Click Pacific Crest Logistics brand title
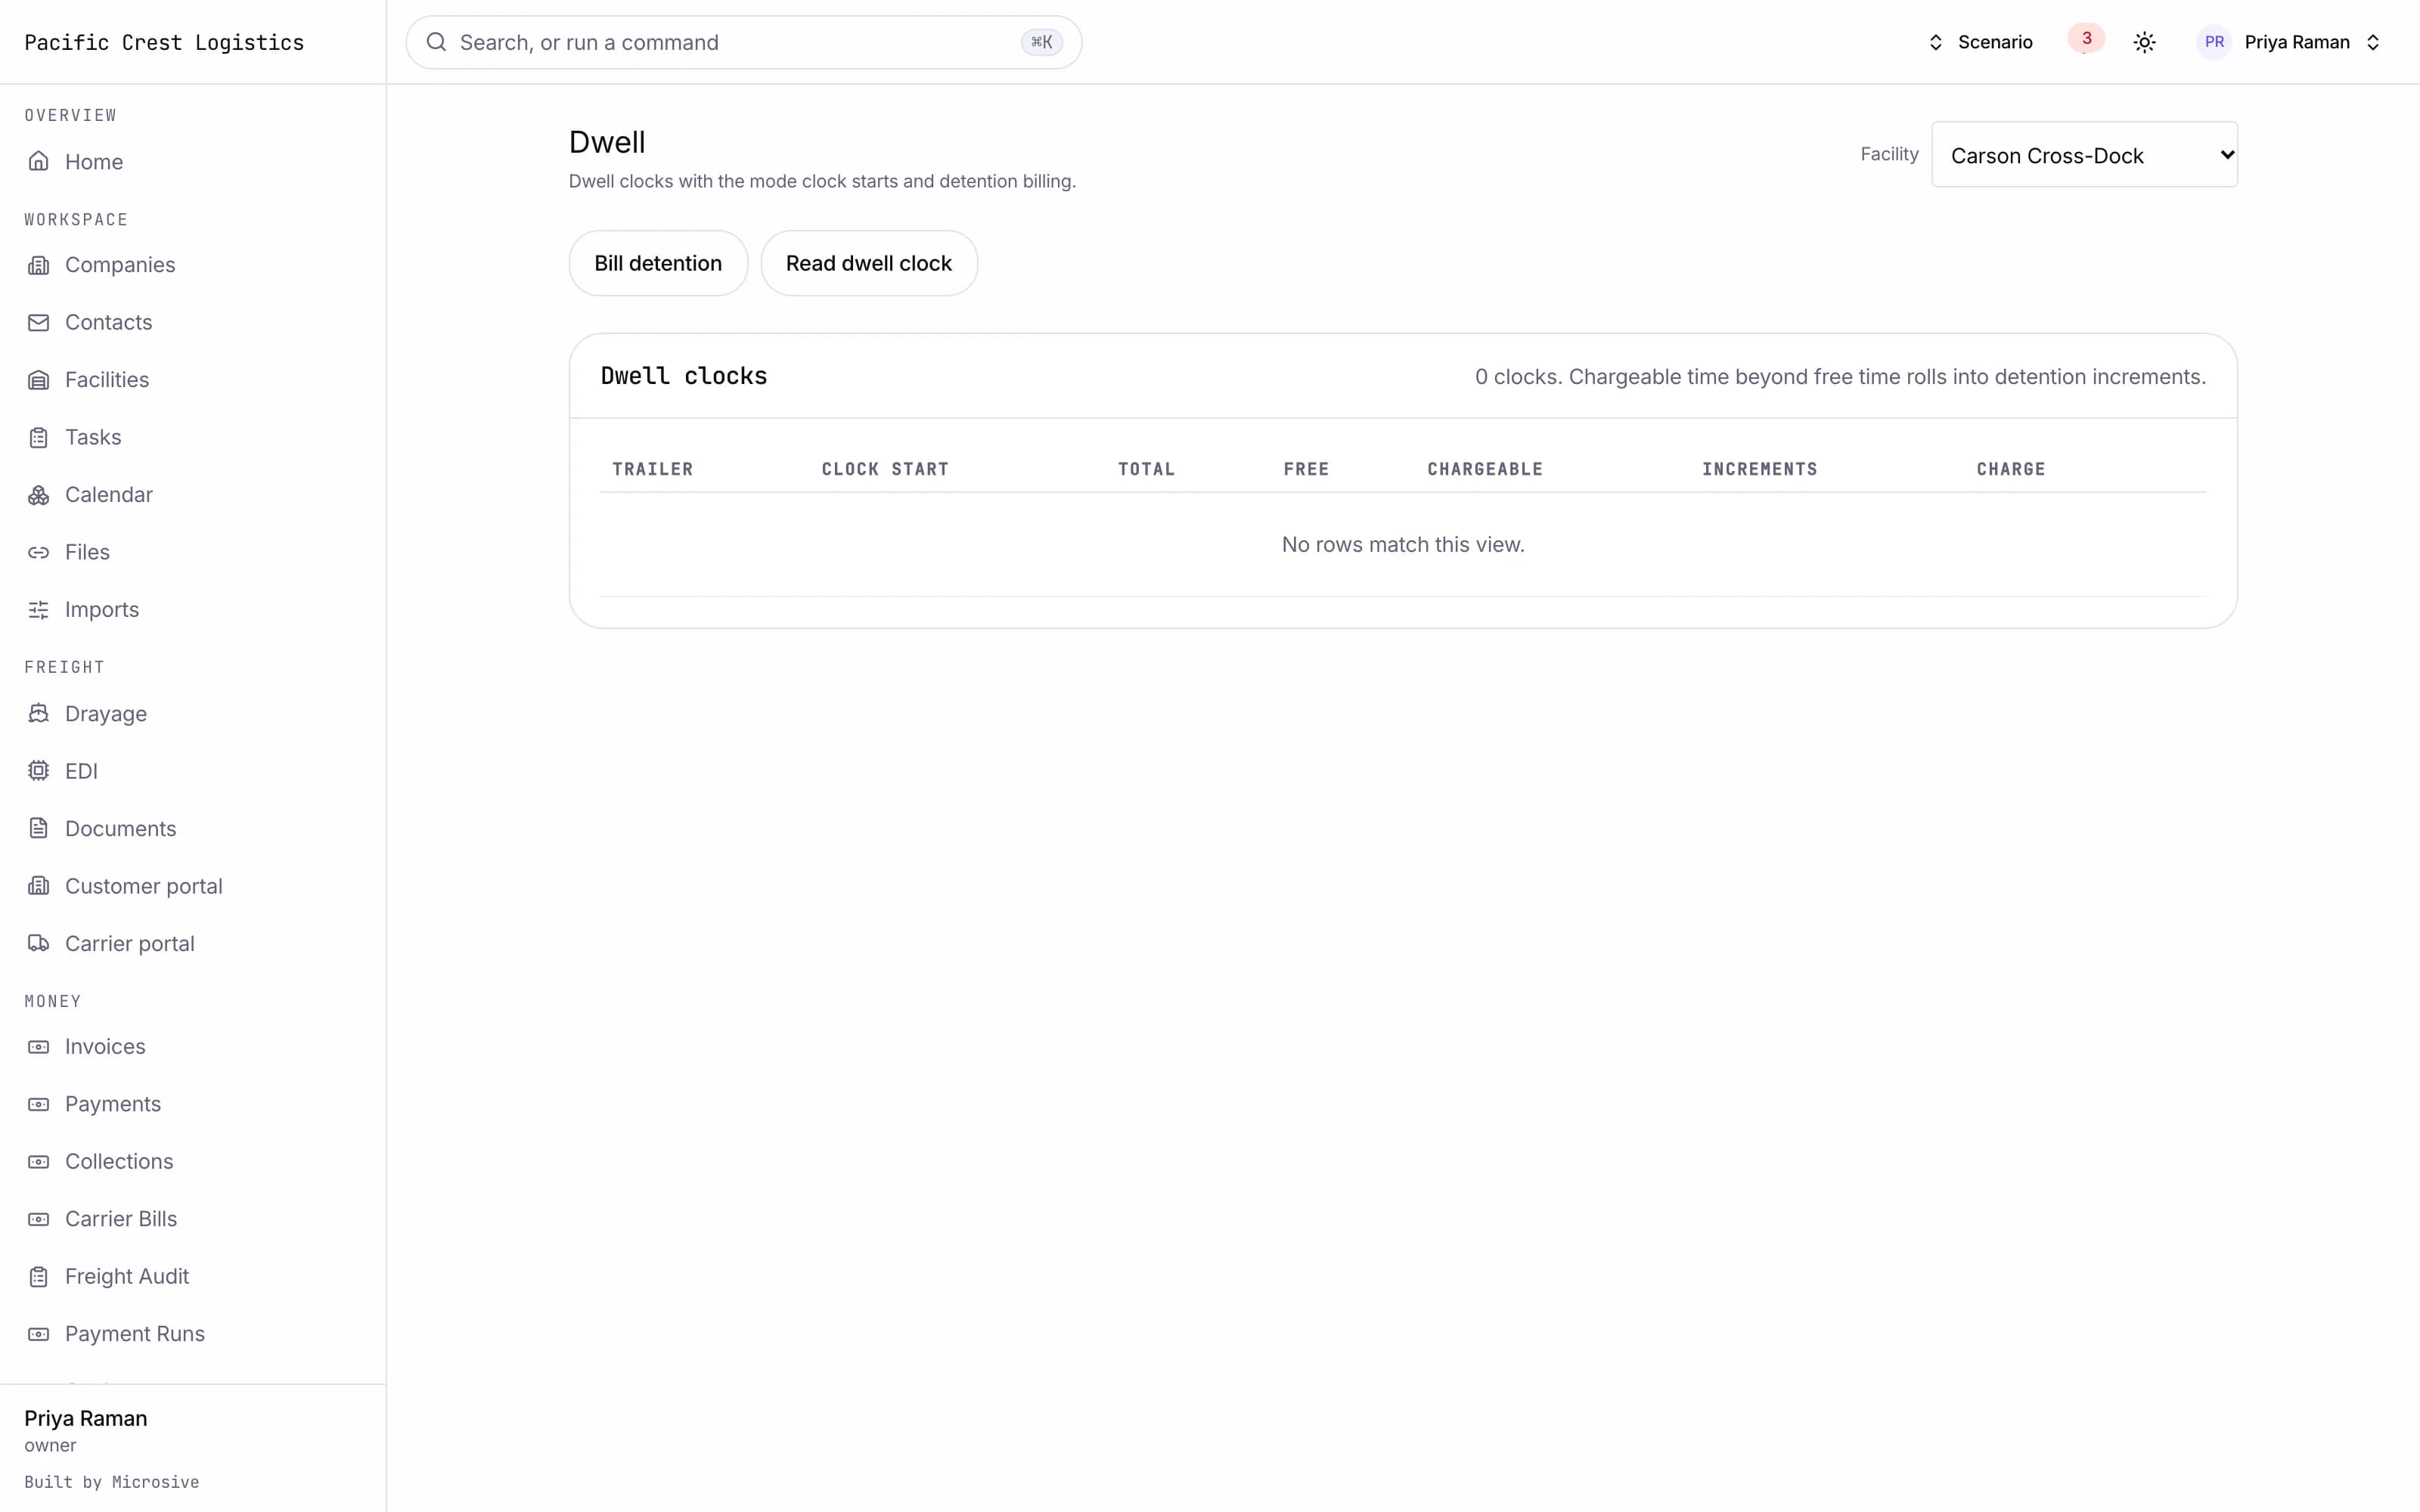2420x1512 pixels. pyautogui.click(x=164, y=42)
